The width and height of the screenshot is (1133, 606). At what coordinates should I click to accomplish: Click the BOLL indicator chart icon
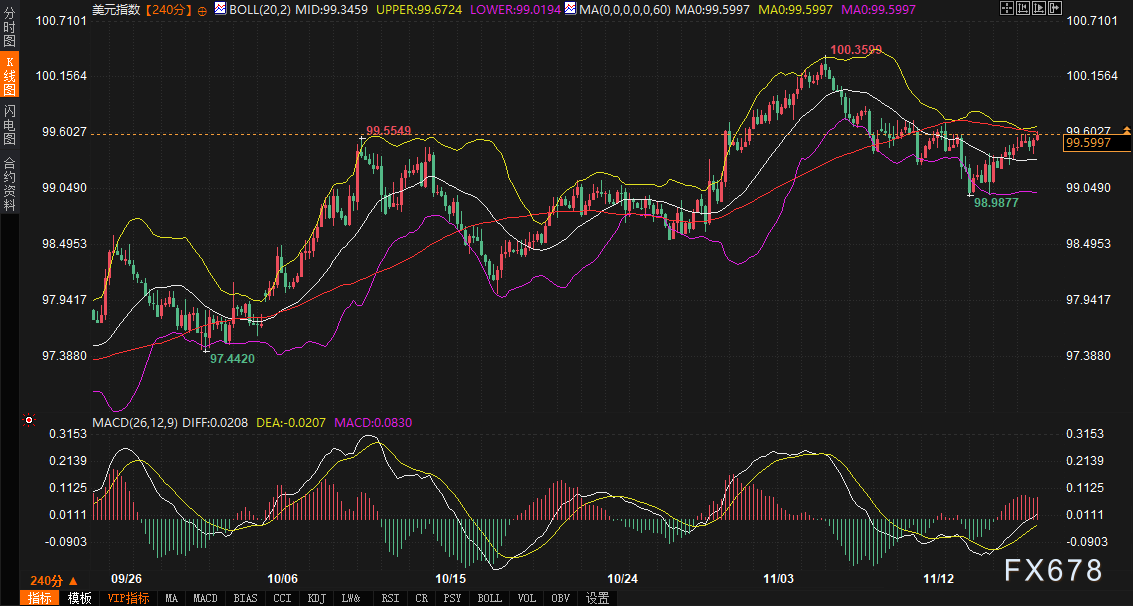pyautogui.click(x=220, y=9)
